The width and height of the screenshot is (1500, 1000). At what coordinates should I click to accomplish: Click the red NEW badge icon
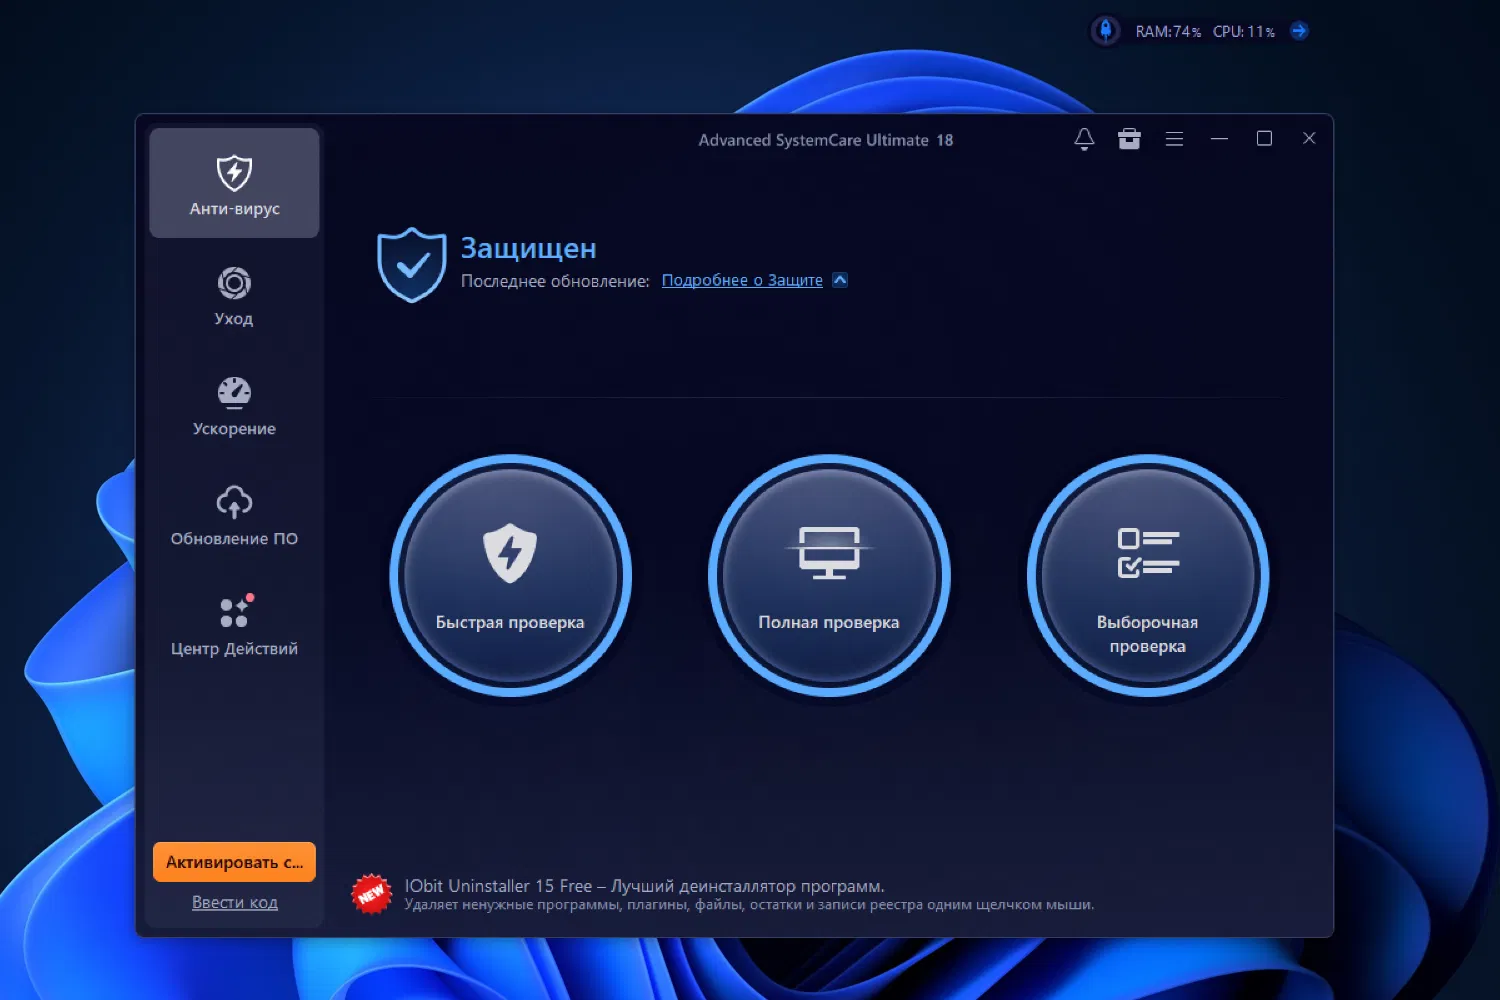click(372, 894)
